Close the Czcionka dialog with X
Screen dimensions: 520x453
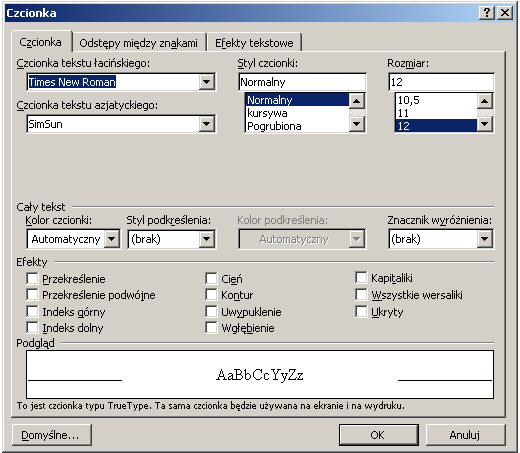(x=505, y=13)
